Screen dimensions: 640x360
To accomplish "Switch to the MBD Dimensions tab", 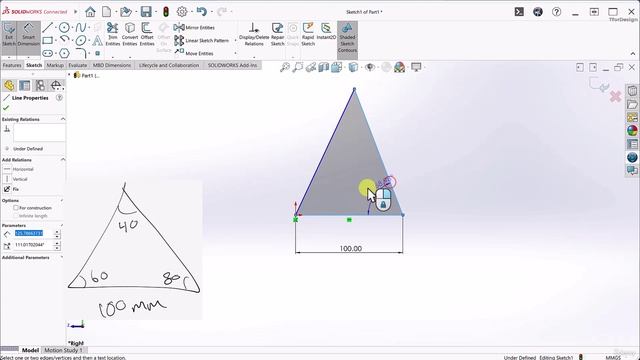I will click(112, 65).
